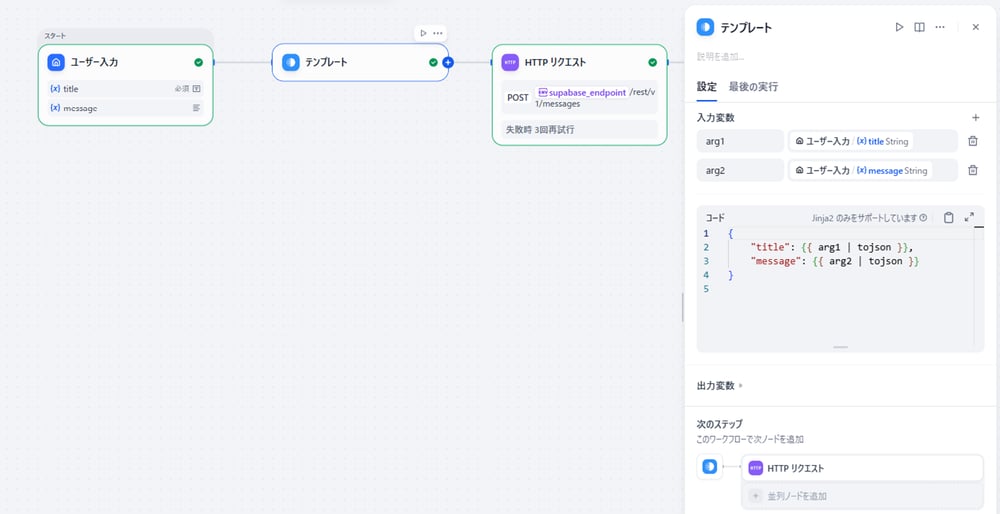The image size is (1000, 514).
Task: Open the more options menu in panel header
Action: tap(940, 27)
